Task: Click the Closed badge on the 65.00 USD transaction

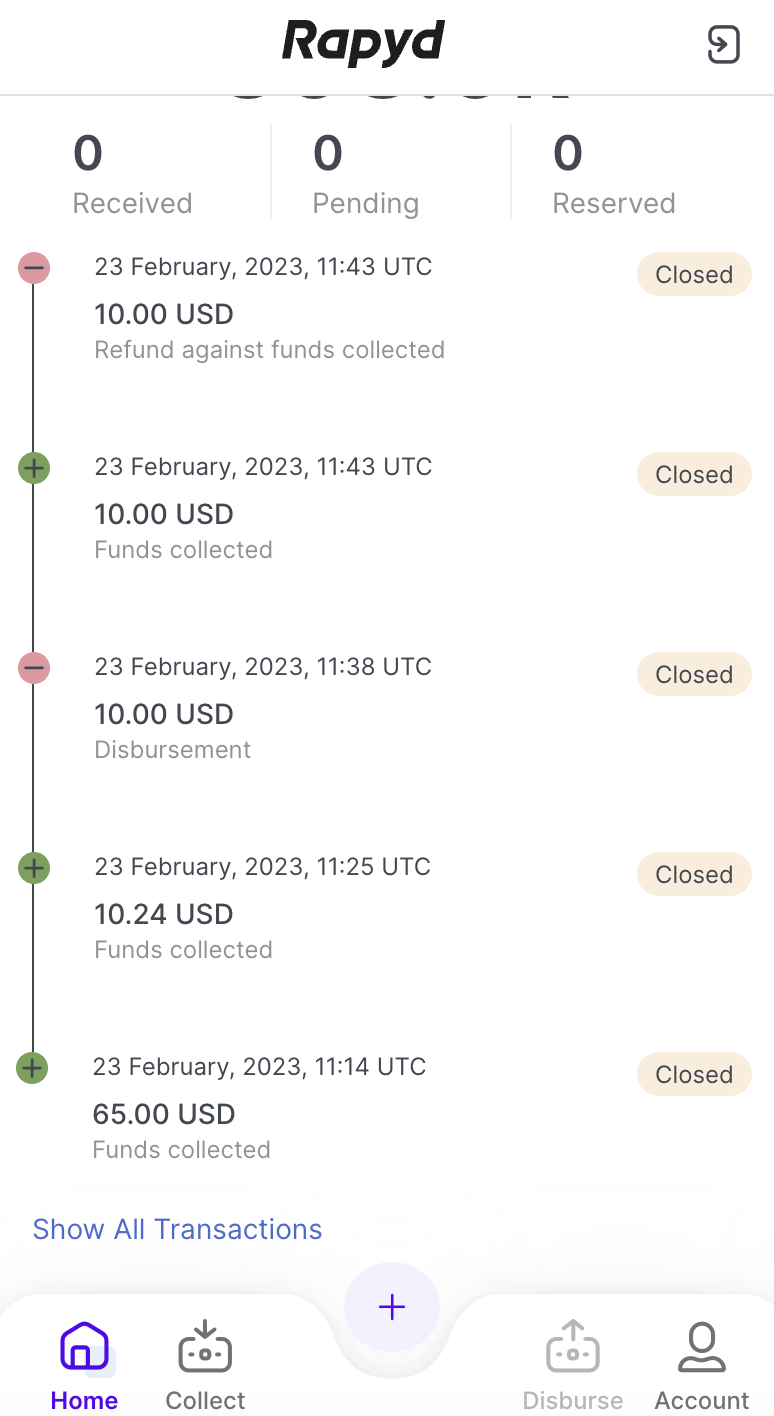Action: (694, 1075)
